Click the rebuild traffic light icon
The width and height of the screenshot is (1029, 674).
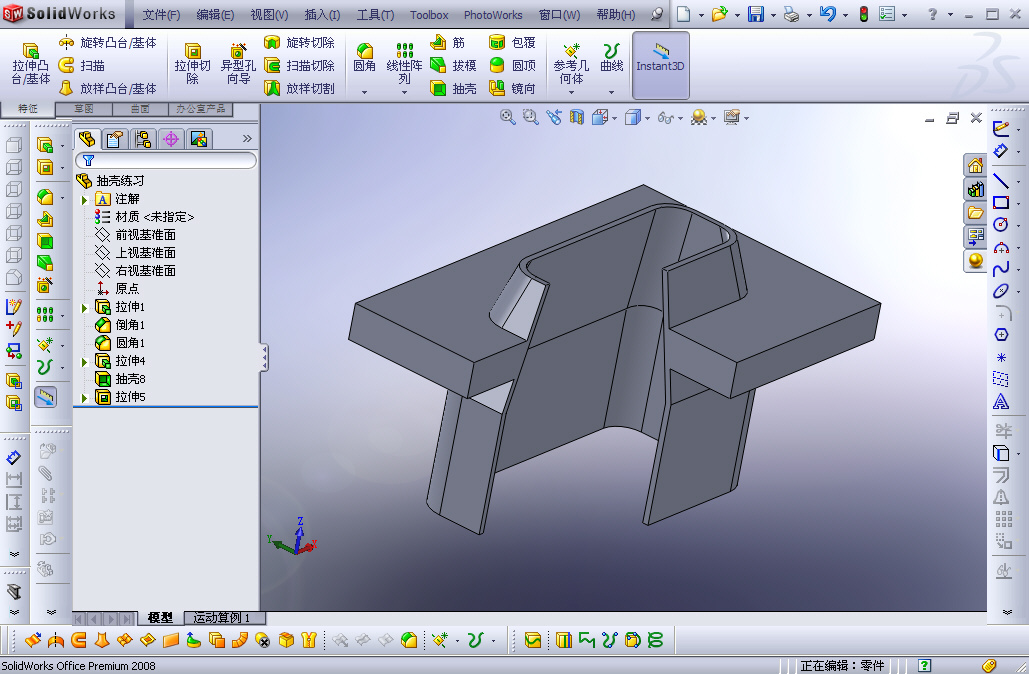[x=864, y=14]
